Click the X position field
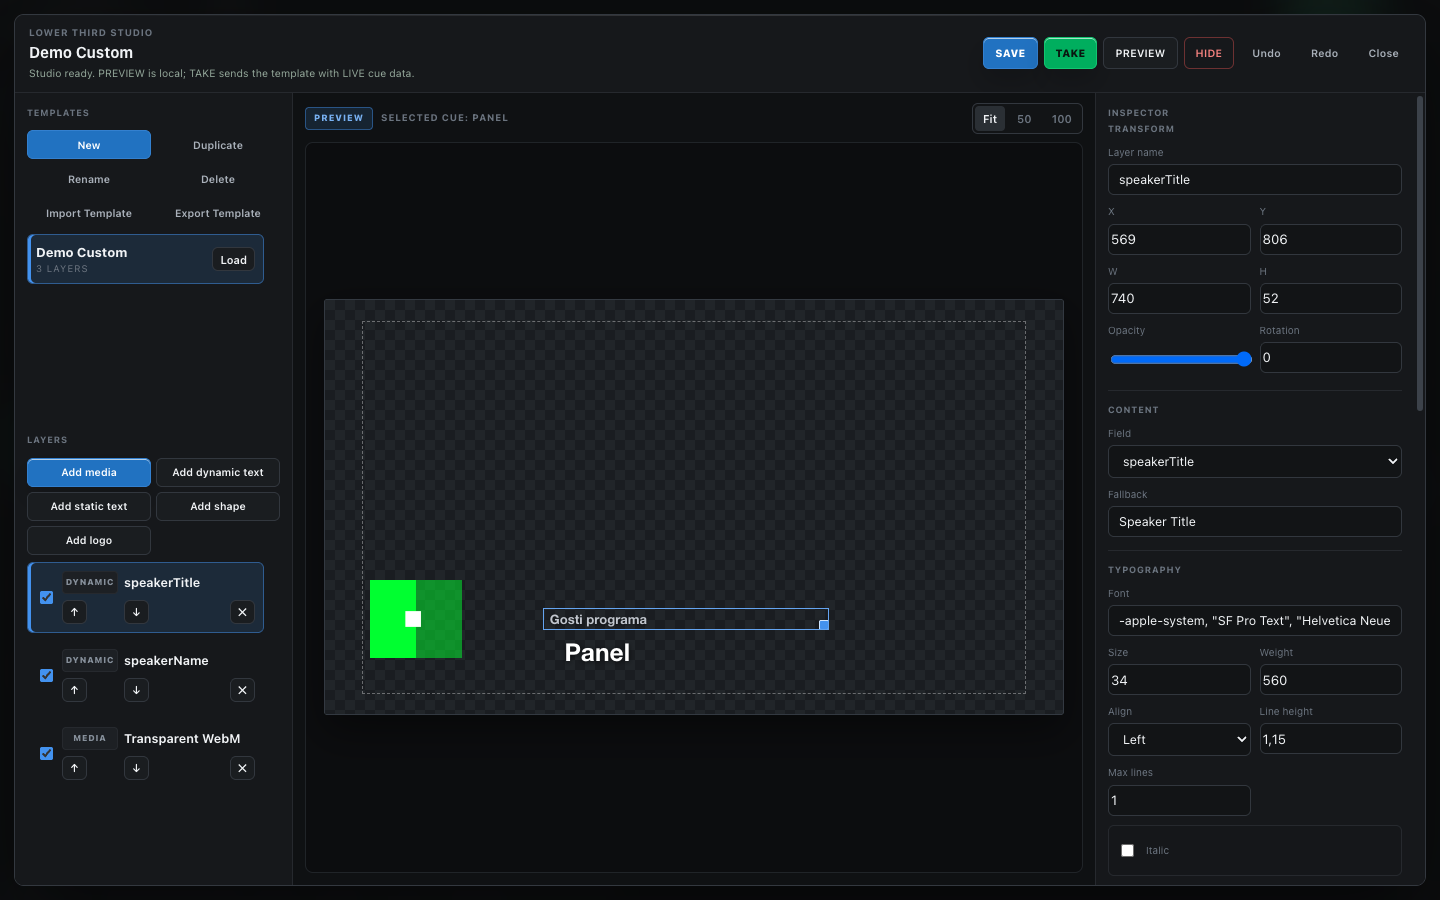The height and width of the screenshot is (900, 1440). [x=1179, y=239]
